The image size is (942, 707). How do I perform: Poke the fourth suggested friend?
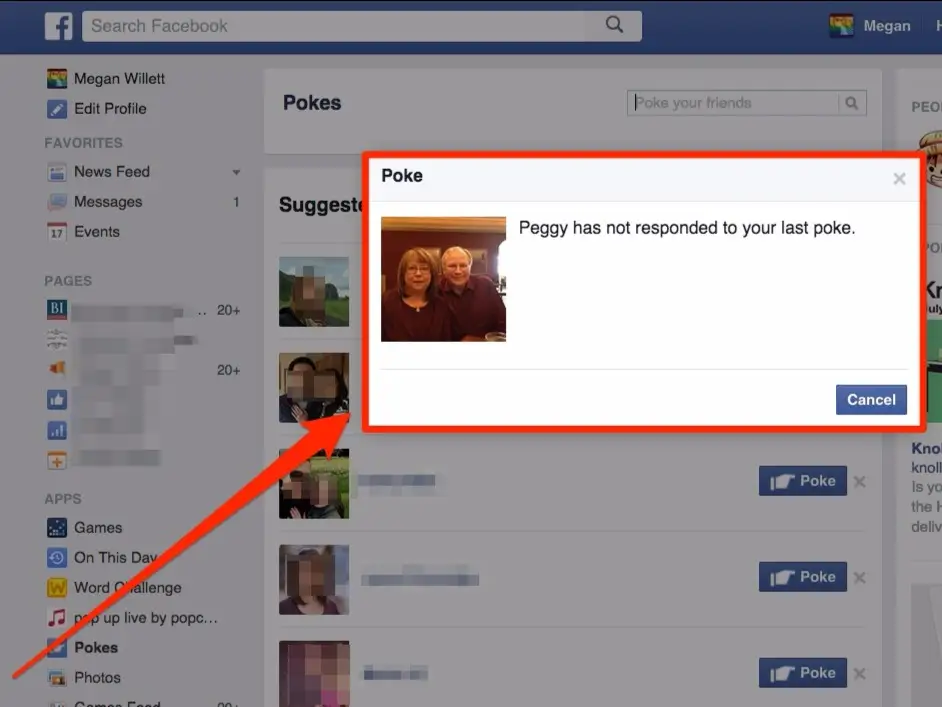tap(803, 577)
